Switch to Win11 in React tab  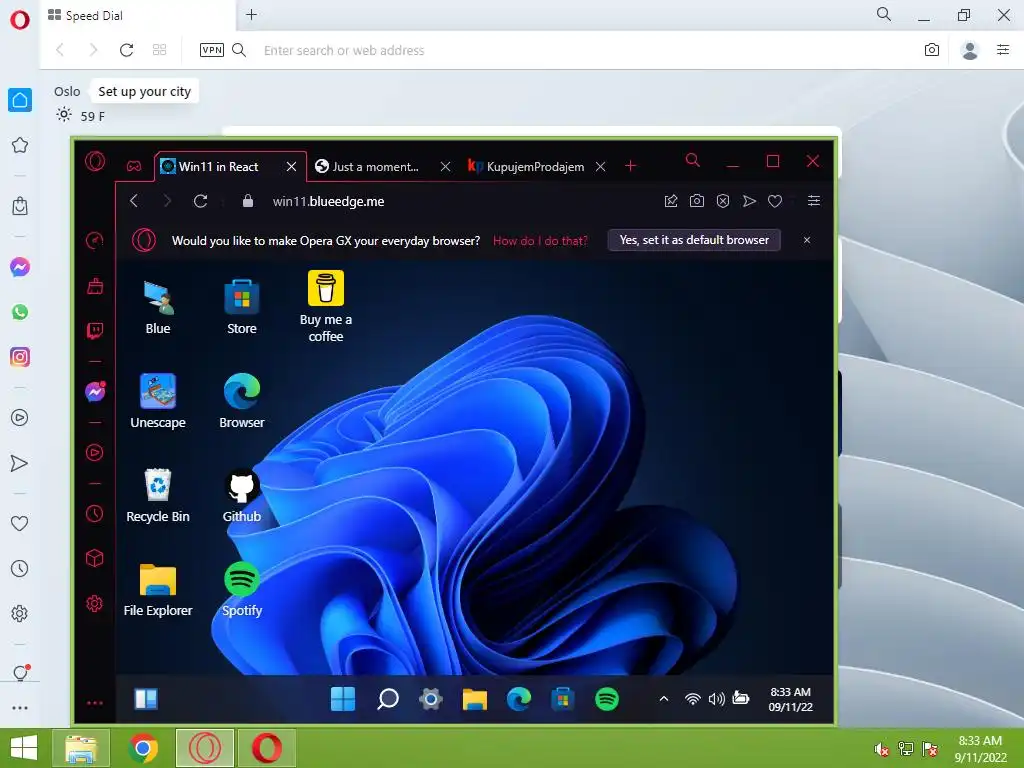(x=230, y=167)
